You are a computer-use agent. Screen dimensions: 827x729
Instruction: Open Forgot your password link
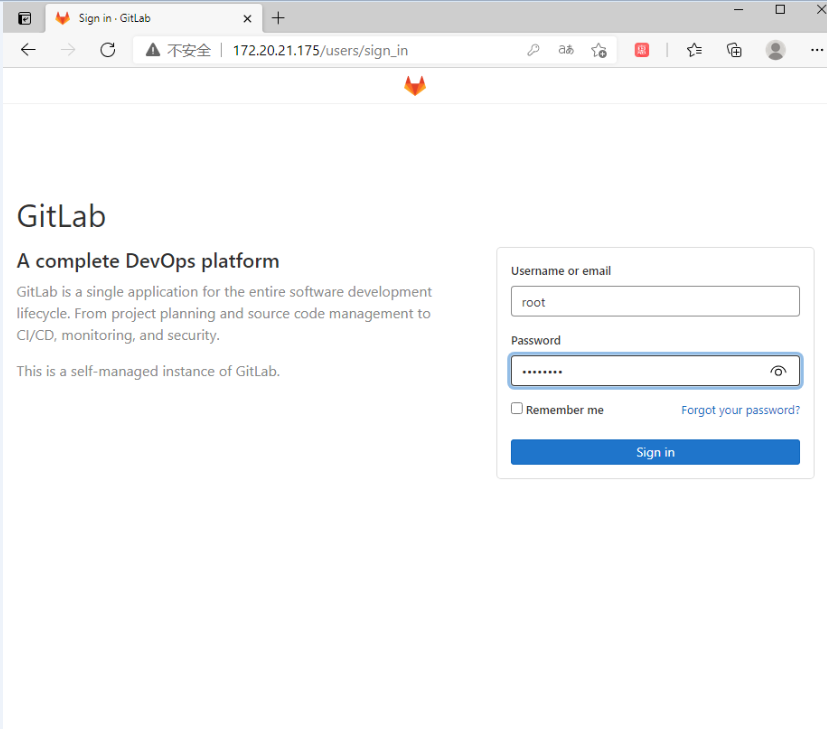tap(741, 410)
